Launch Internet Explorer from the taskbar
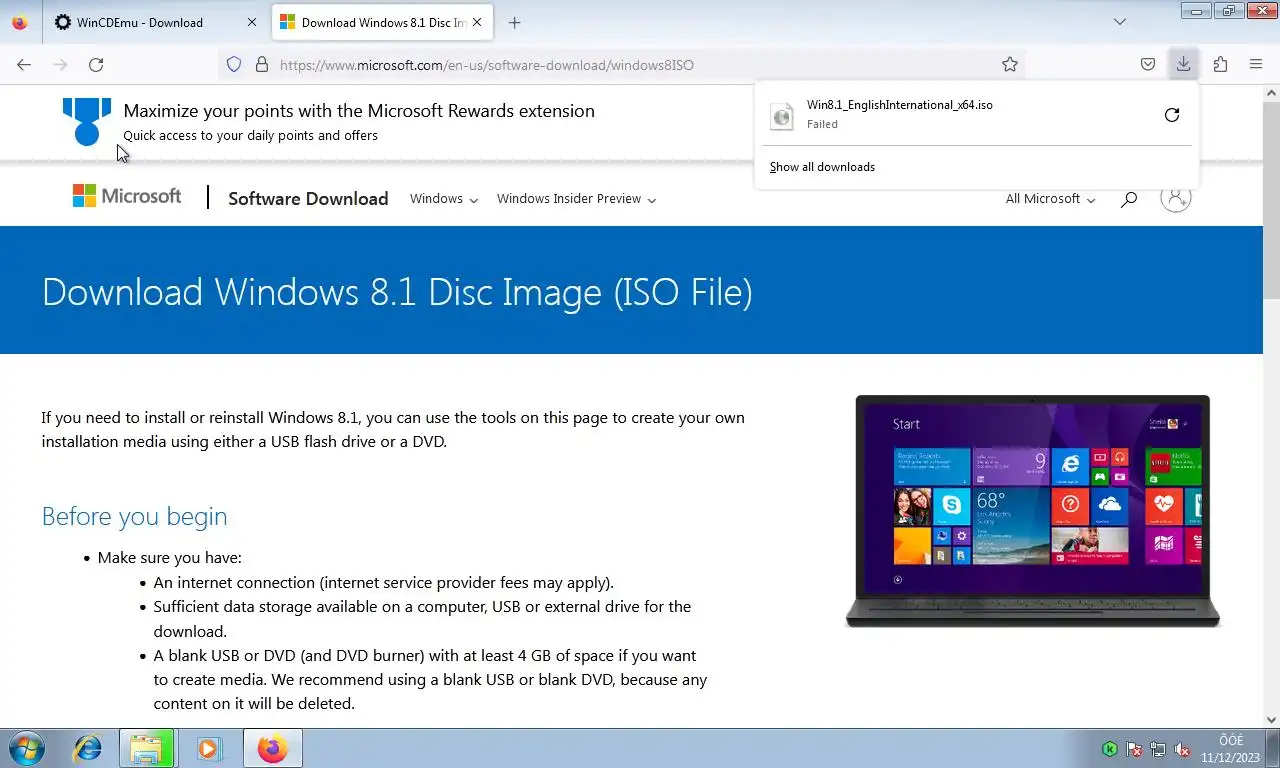This screenshot has height=768, width=1280. point(88,748)
